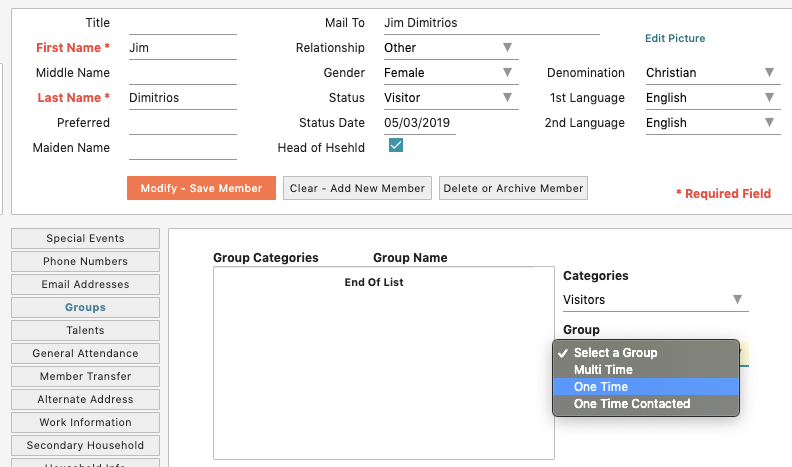Open the Relationship dropdown showing Other
Viewport: 792px width, 467px height.
tap(451, 47)
